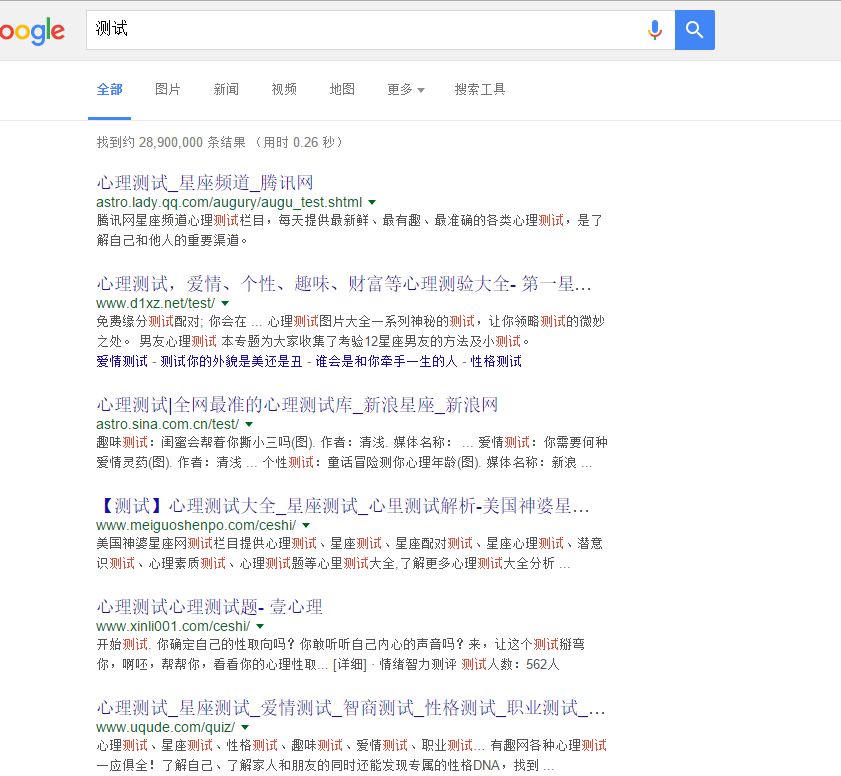Screen dimensions: 841x776
Task: Switch to the 新闻 tab
Action: pos(226,90)
